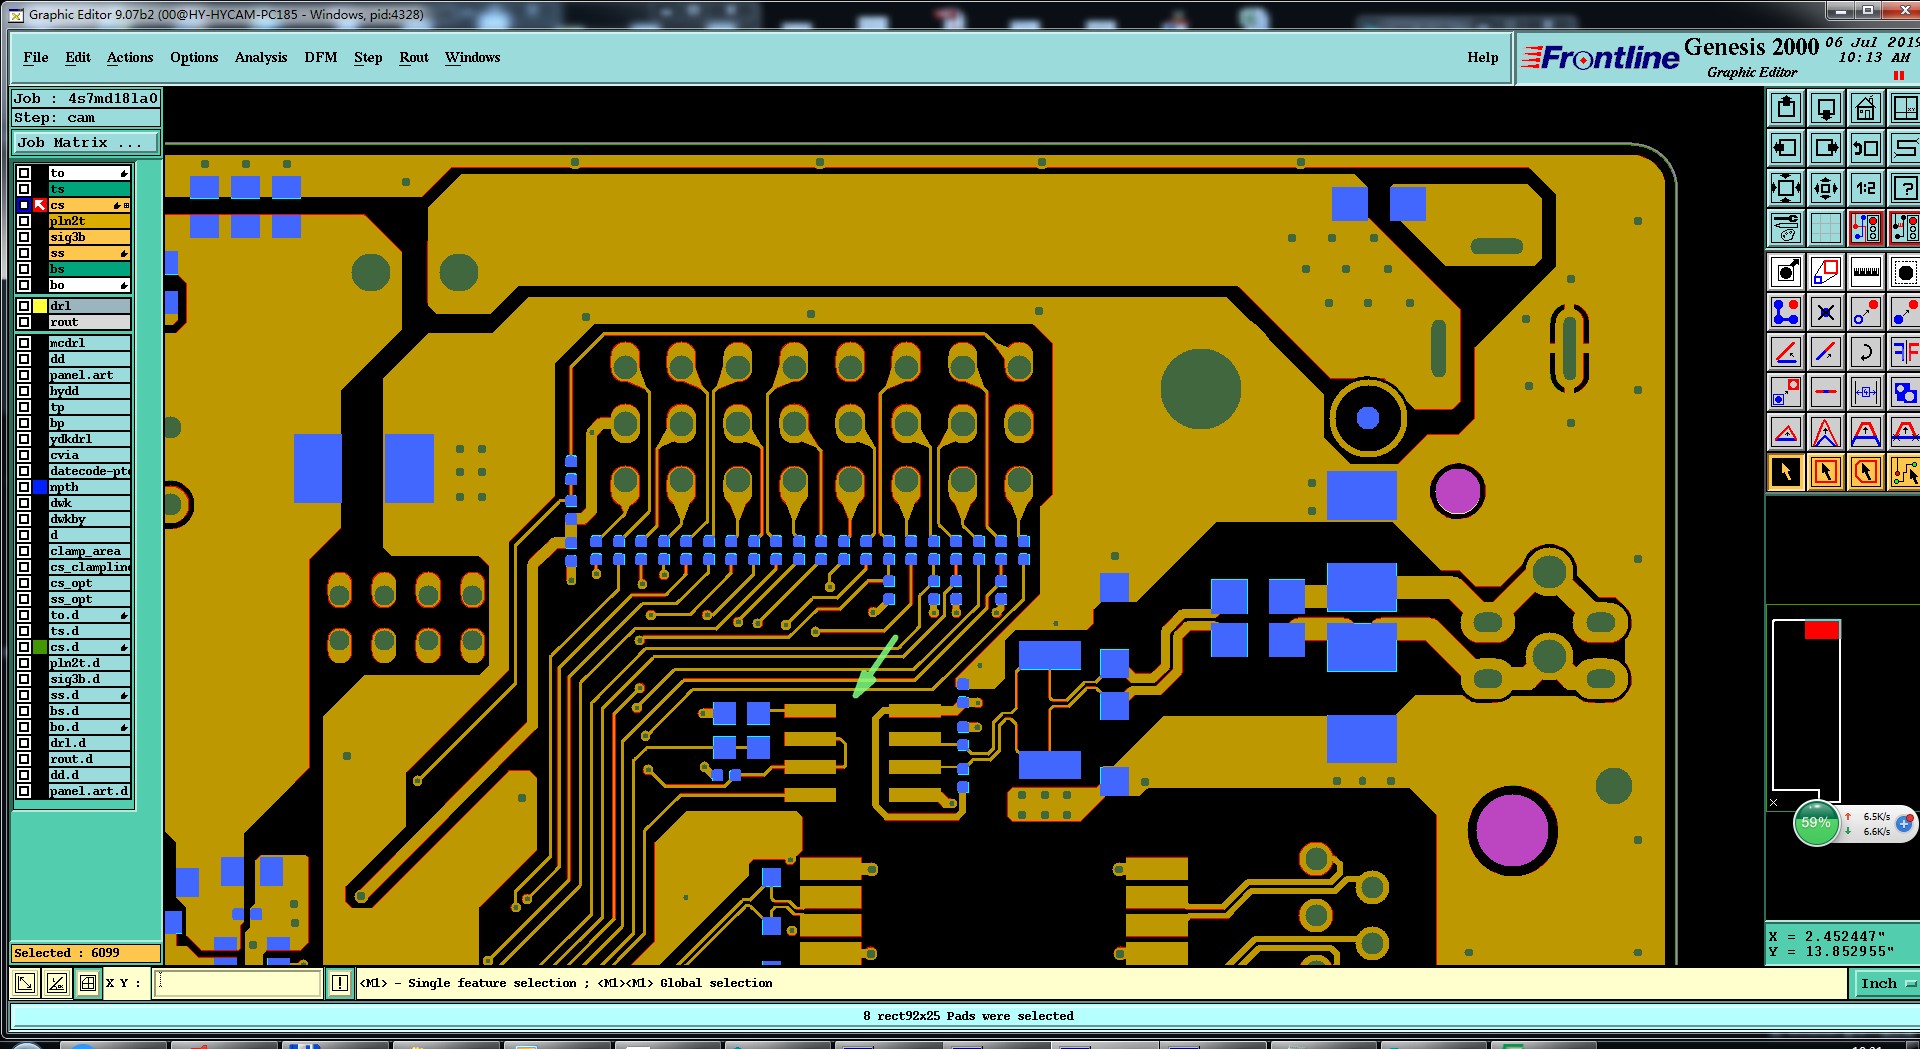Select the rotate arrow tool
The image size is (1920, 1049).
click(x=1865, y=352)
